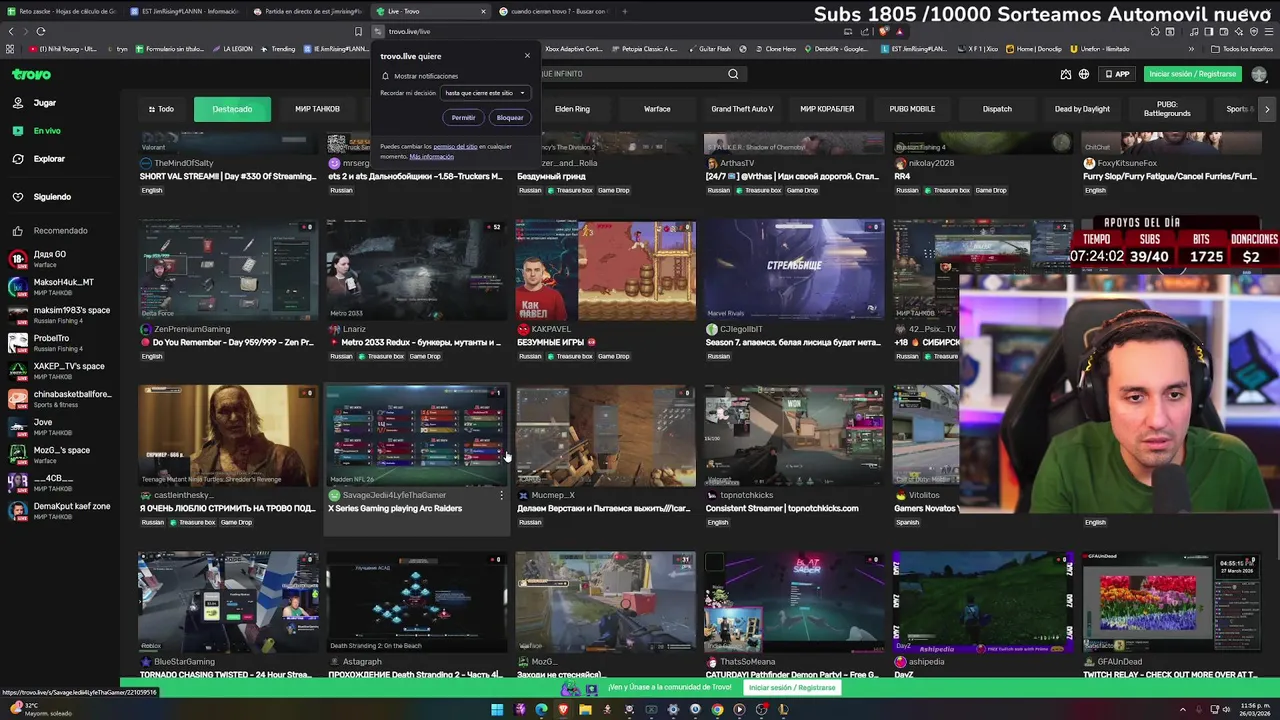Select the PUBG MOBILE category tab

[912, 109]
